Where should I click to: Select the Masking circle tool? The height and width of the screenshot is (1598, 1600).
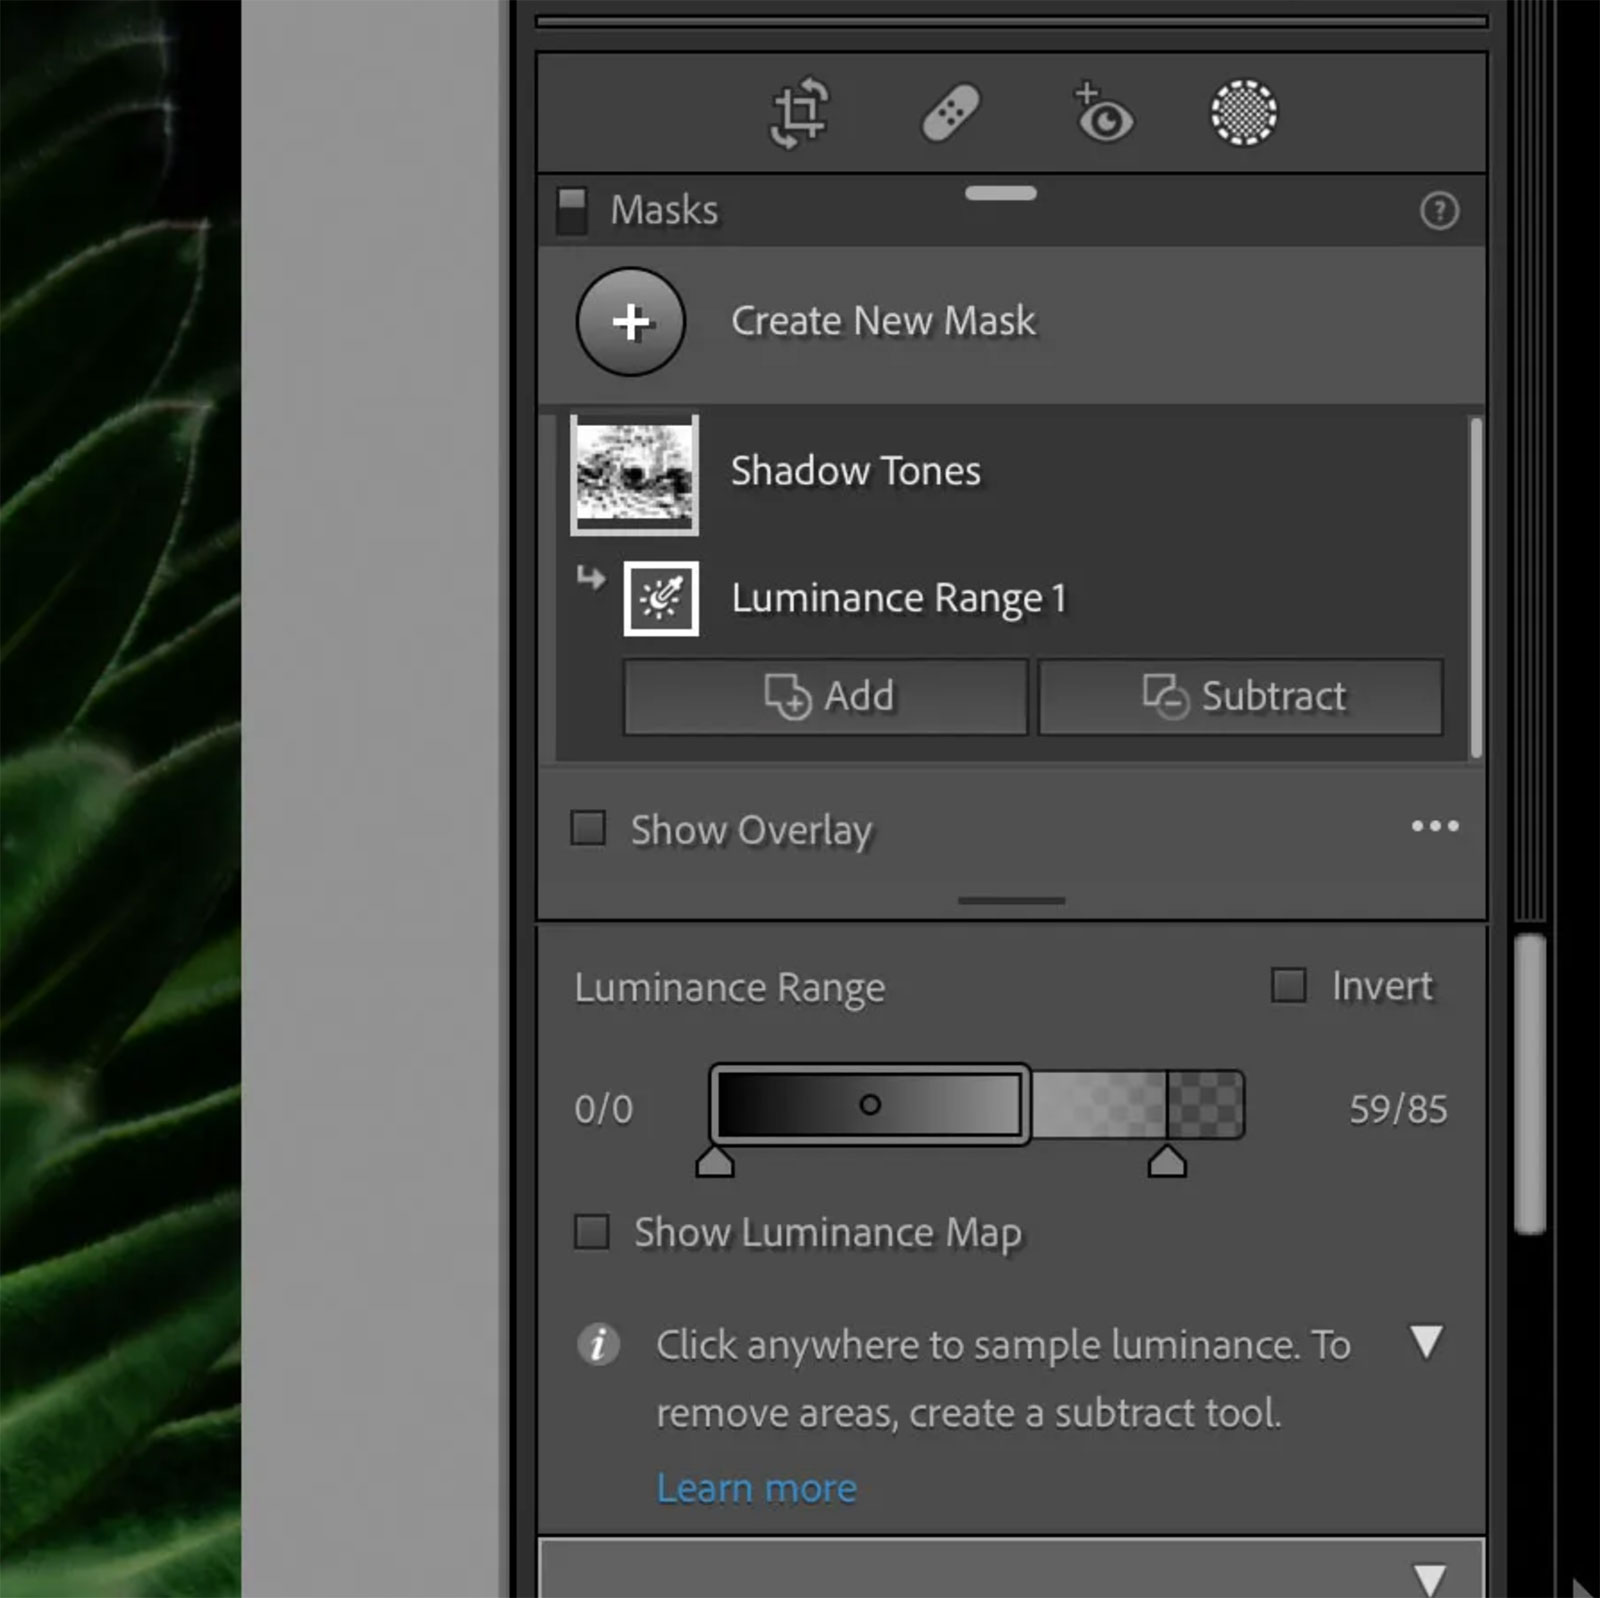[1243, 114]
